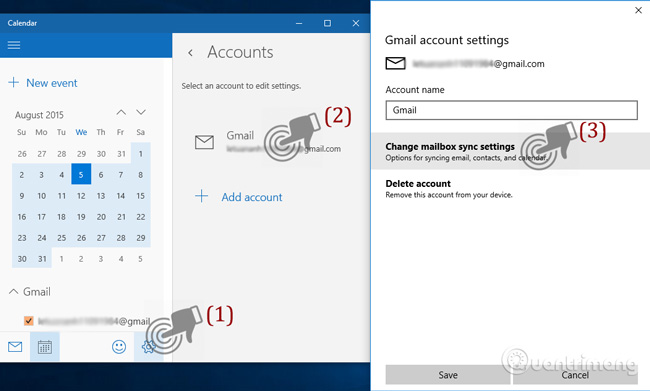The width and height of the screenshot is (650, 391).
Task: Select date 23 in the mini calendar
Action: 22,238
